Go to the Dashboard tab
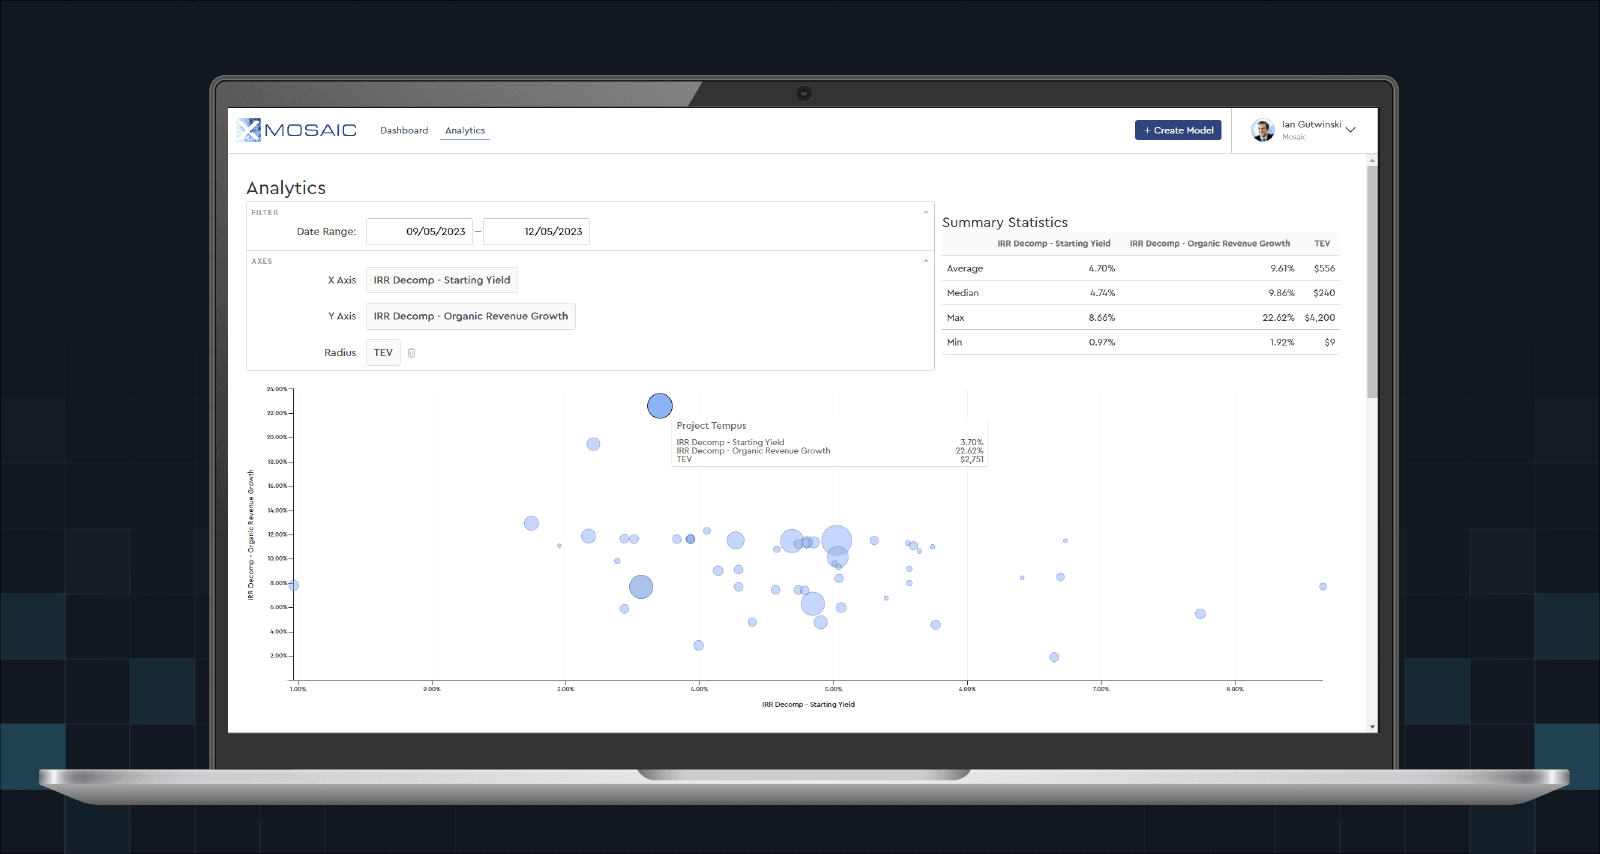Screen dimensions: 1600x854 (404, 131)
